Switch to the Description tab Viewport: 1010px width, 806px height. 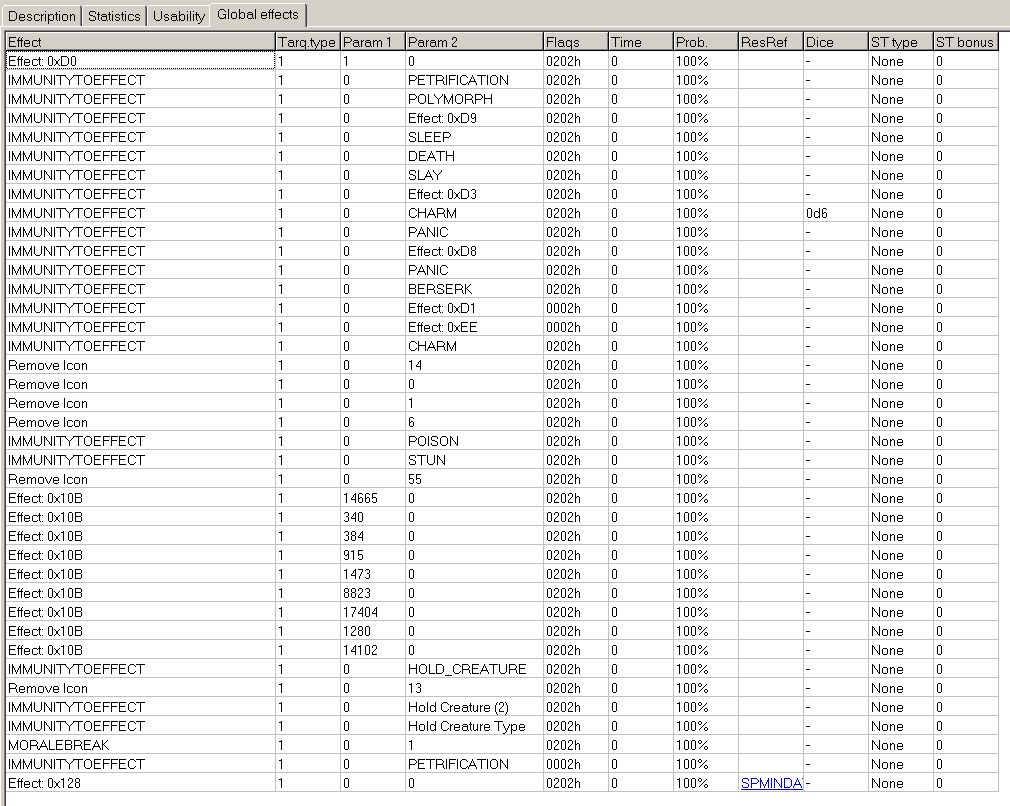pos(42,16)
